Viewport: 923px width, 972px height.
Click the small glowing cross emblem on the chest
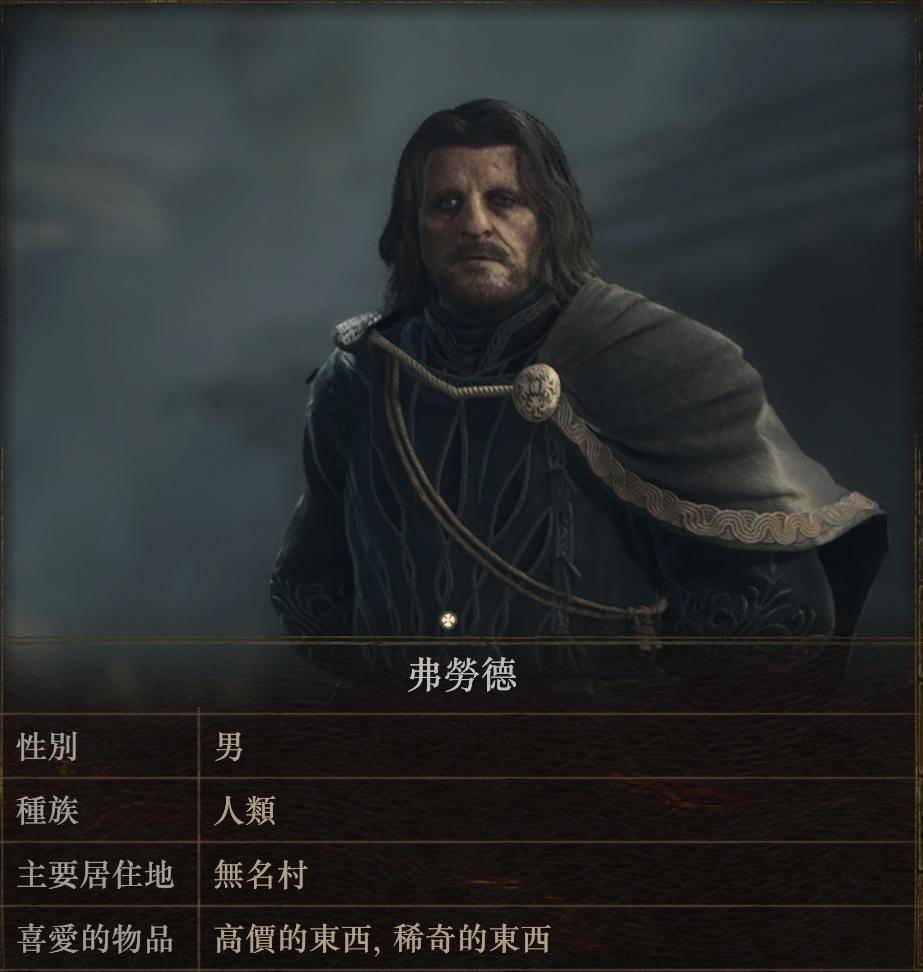[x=448, y=619]
